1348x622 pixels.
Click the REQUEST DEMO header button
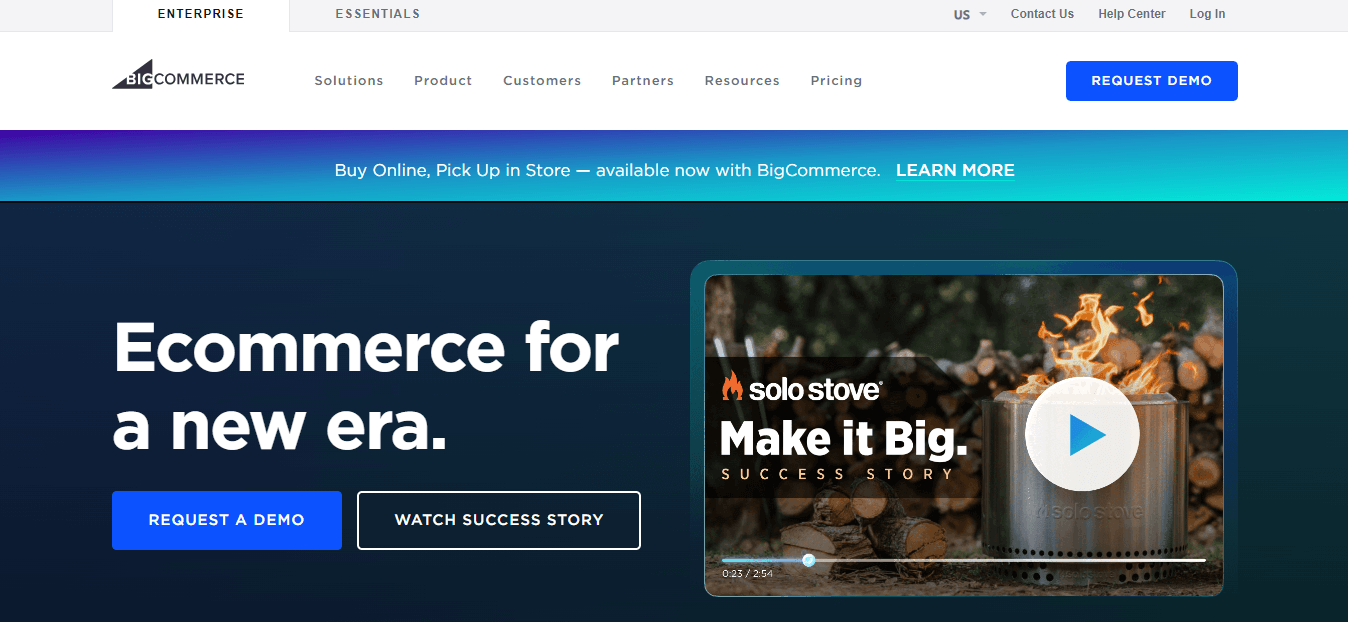[1152, 81]
